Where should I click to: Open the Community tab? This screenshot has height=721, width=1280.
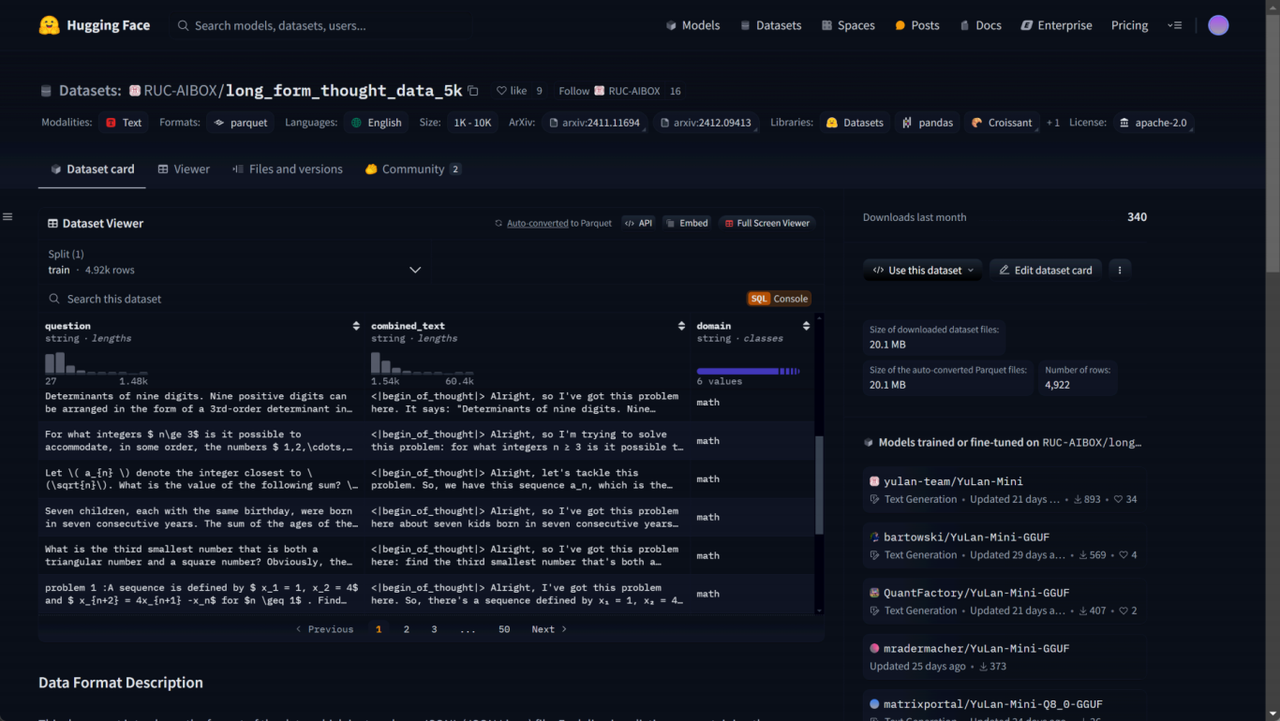click(x=412, y=169)
